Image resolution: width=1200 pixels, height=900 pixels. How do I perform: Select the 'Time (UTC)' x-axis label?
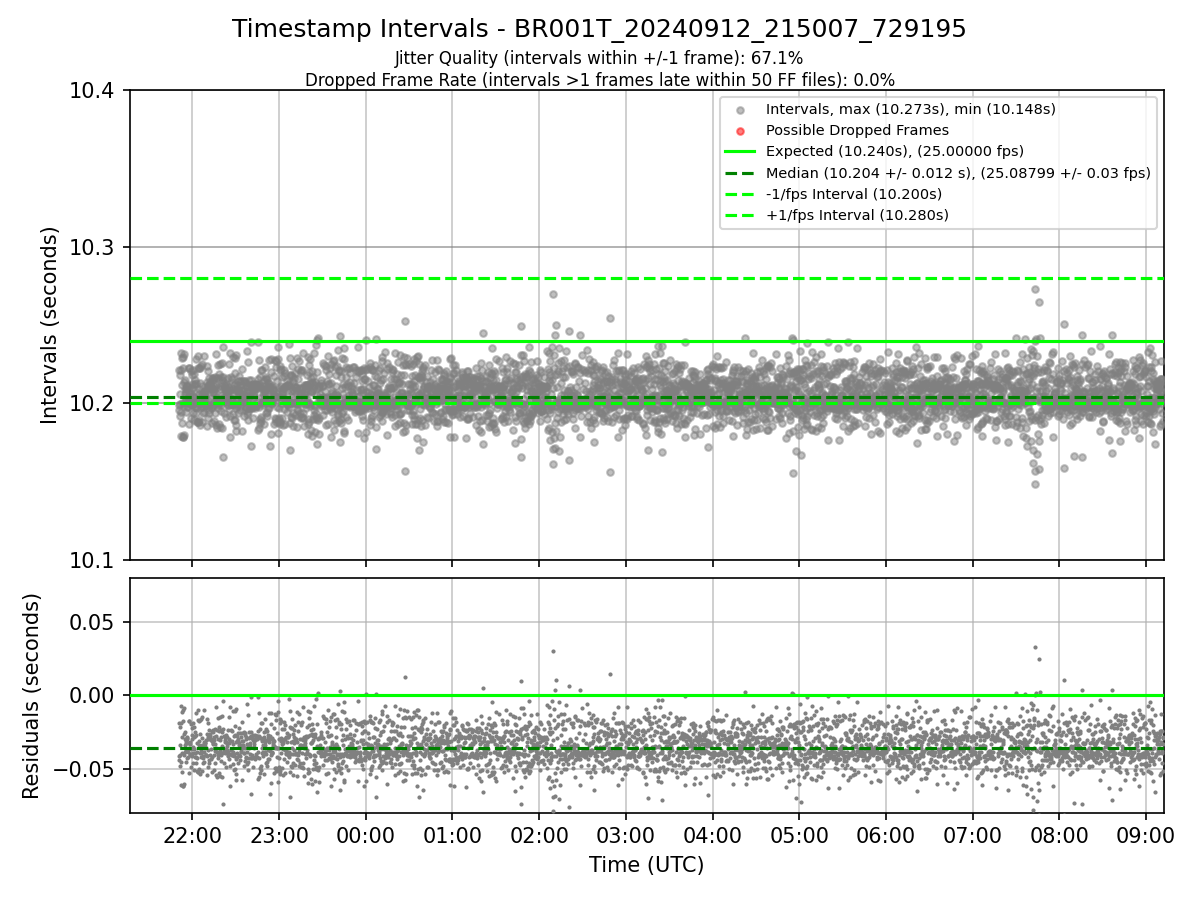[646, 865]
